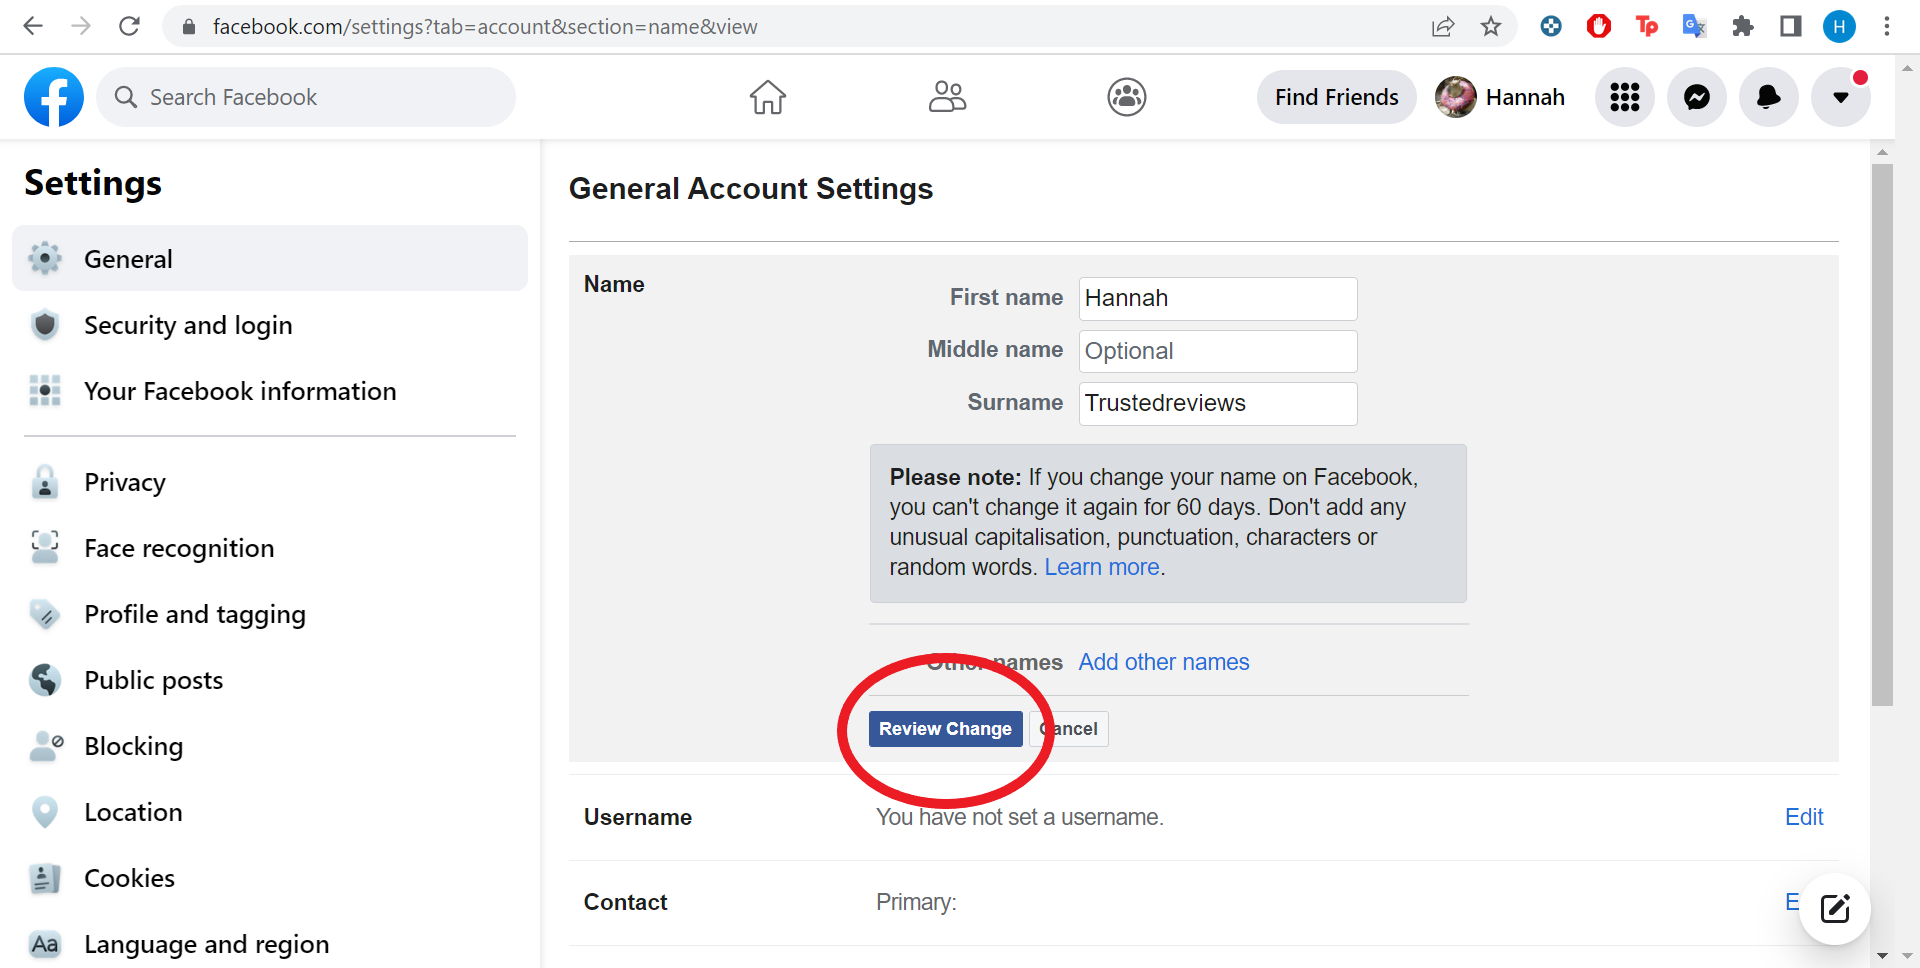Open Security and login settings
This screenshot has width=1920, height=968.
pyautogui.click(x=270, y=325)
